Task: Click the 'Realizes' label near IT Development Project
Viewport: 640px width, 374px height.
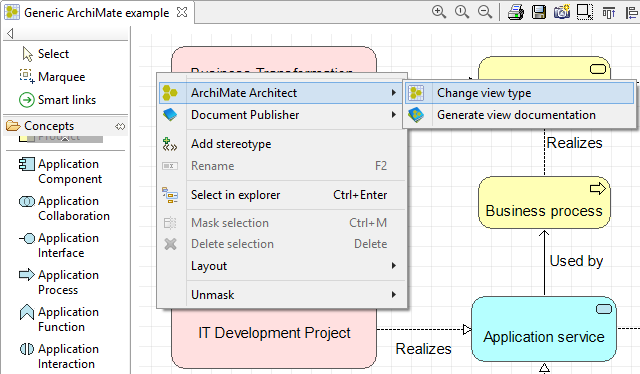Action: point(423,349)
